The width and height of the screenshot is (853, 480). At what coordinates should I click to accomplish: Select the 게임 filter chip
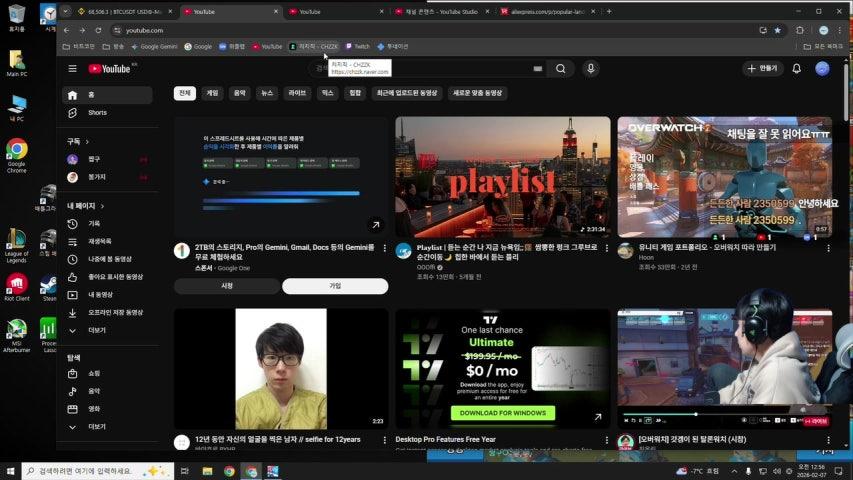click(x=212, y=92)
